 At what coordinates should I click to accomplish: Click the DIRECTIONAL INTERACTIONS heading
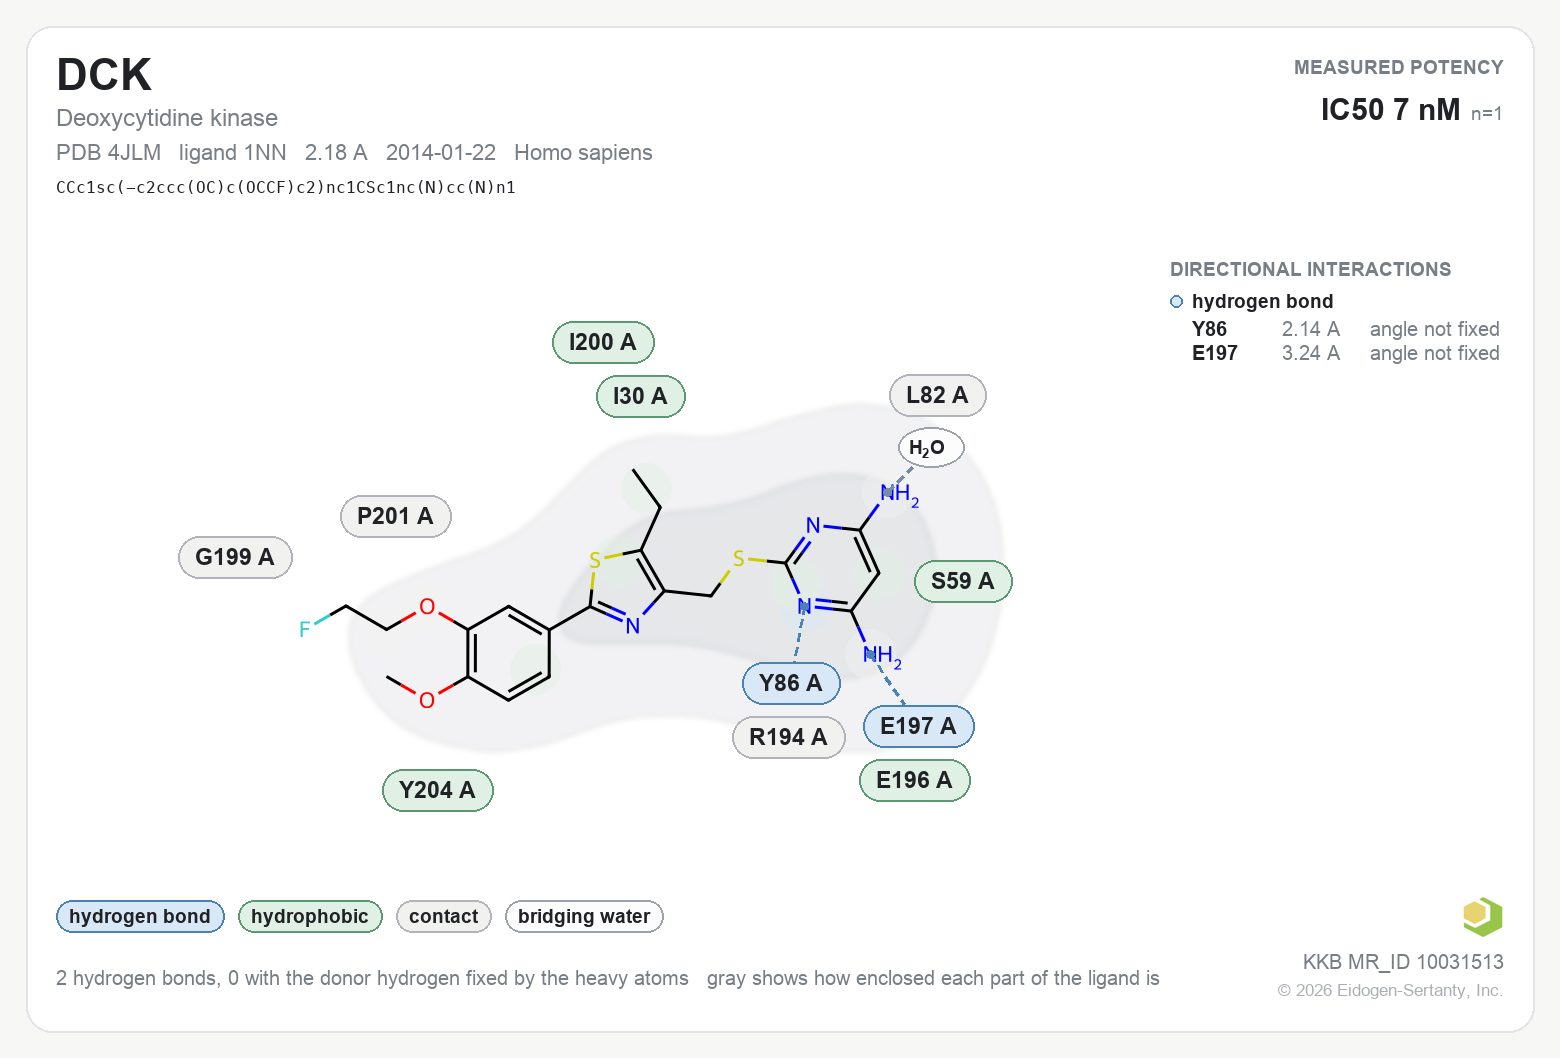pyautogui.click(x=1311, y=269)
